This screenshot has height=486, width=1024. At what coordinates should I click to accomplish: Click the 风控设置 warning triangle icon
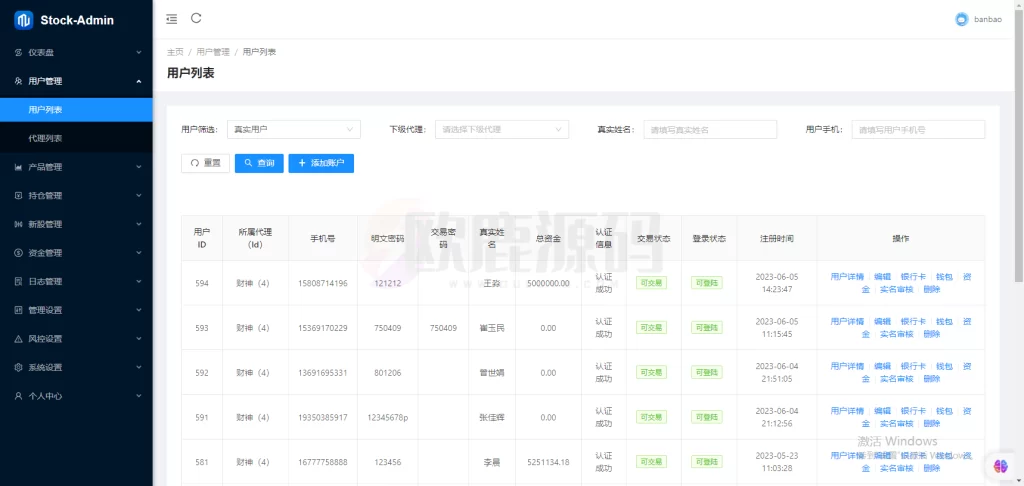pos(18,339)
